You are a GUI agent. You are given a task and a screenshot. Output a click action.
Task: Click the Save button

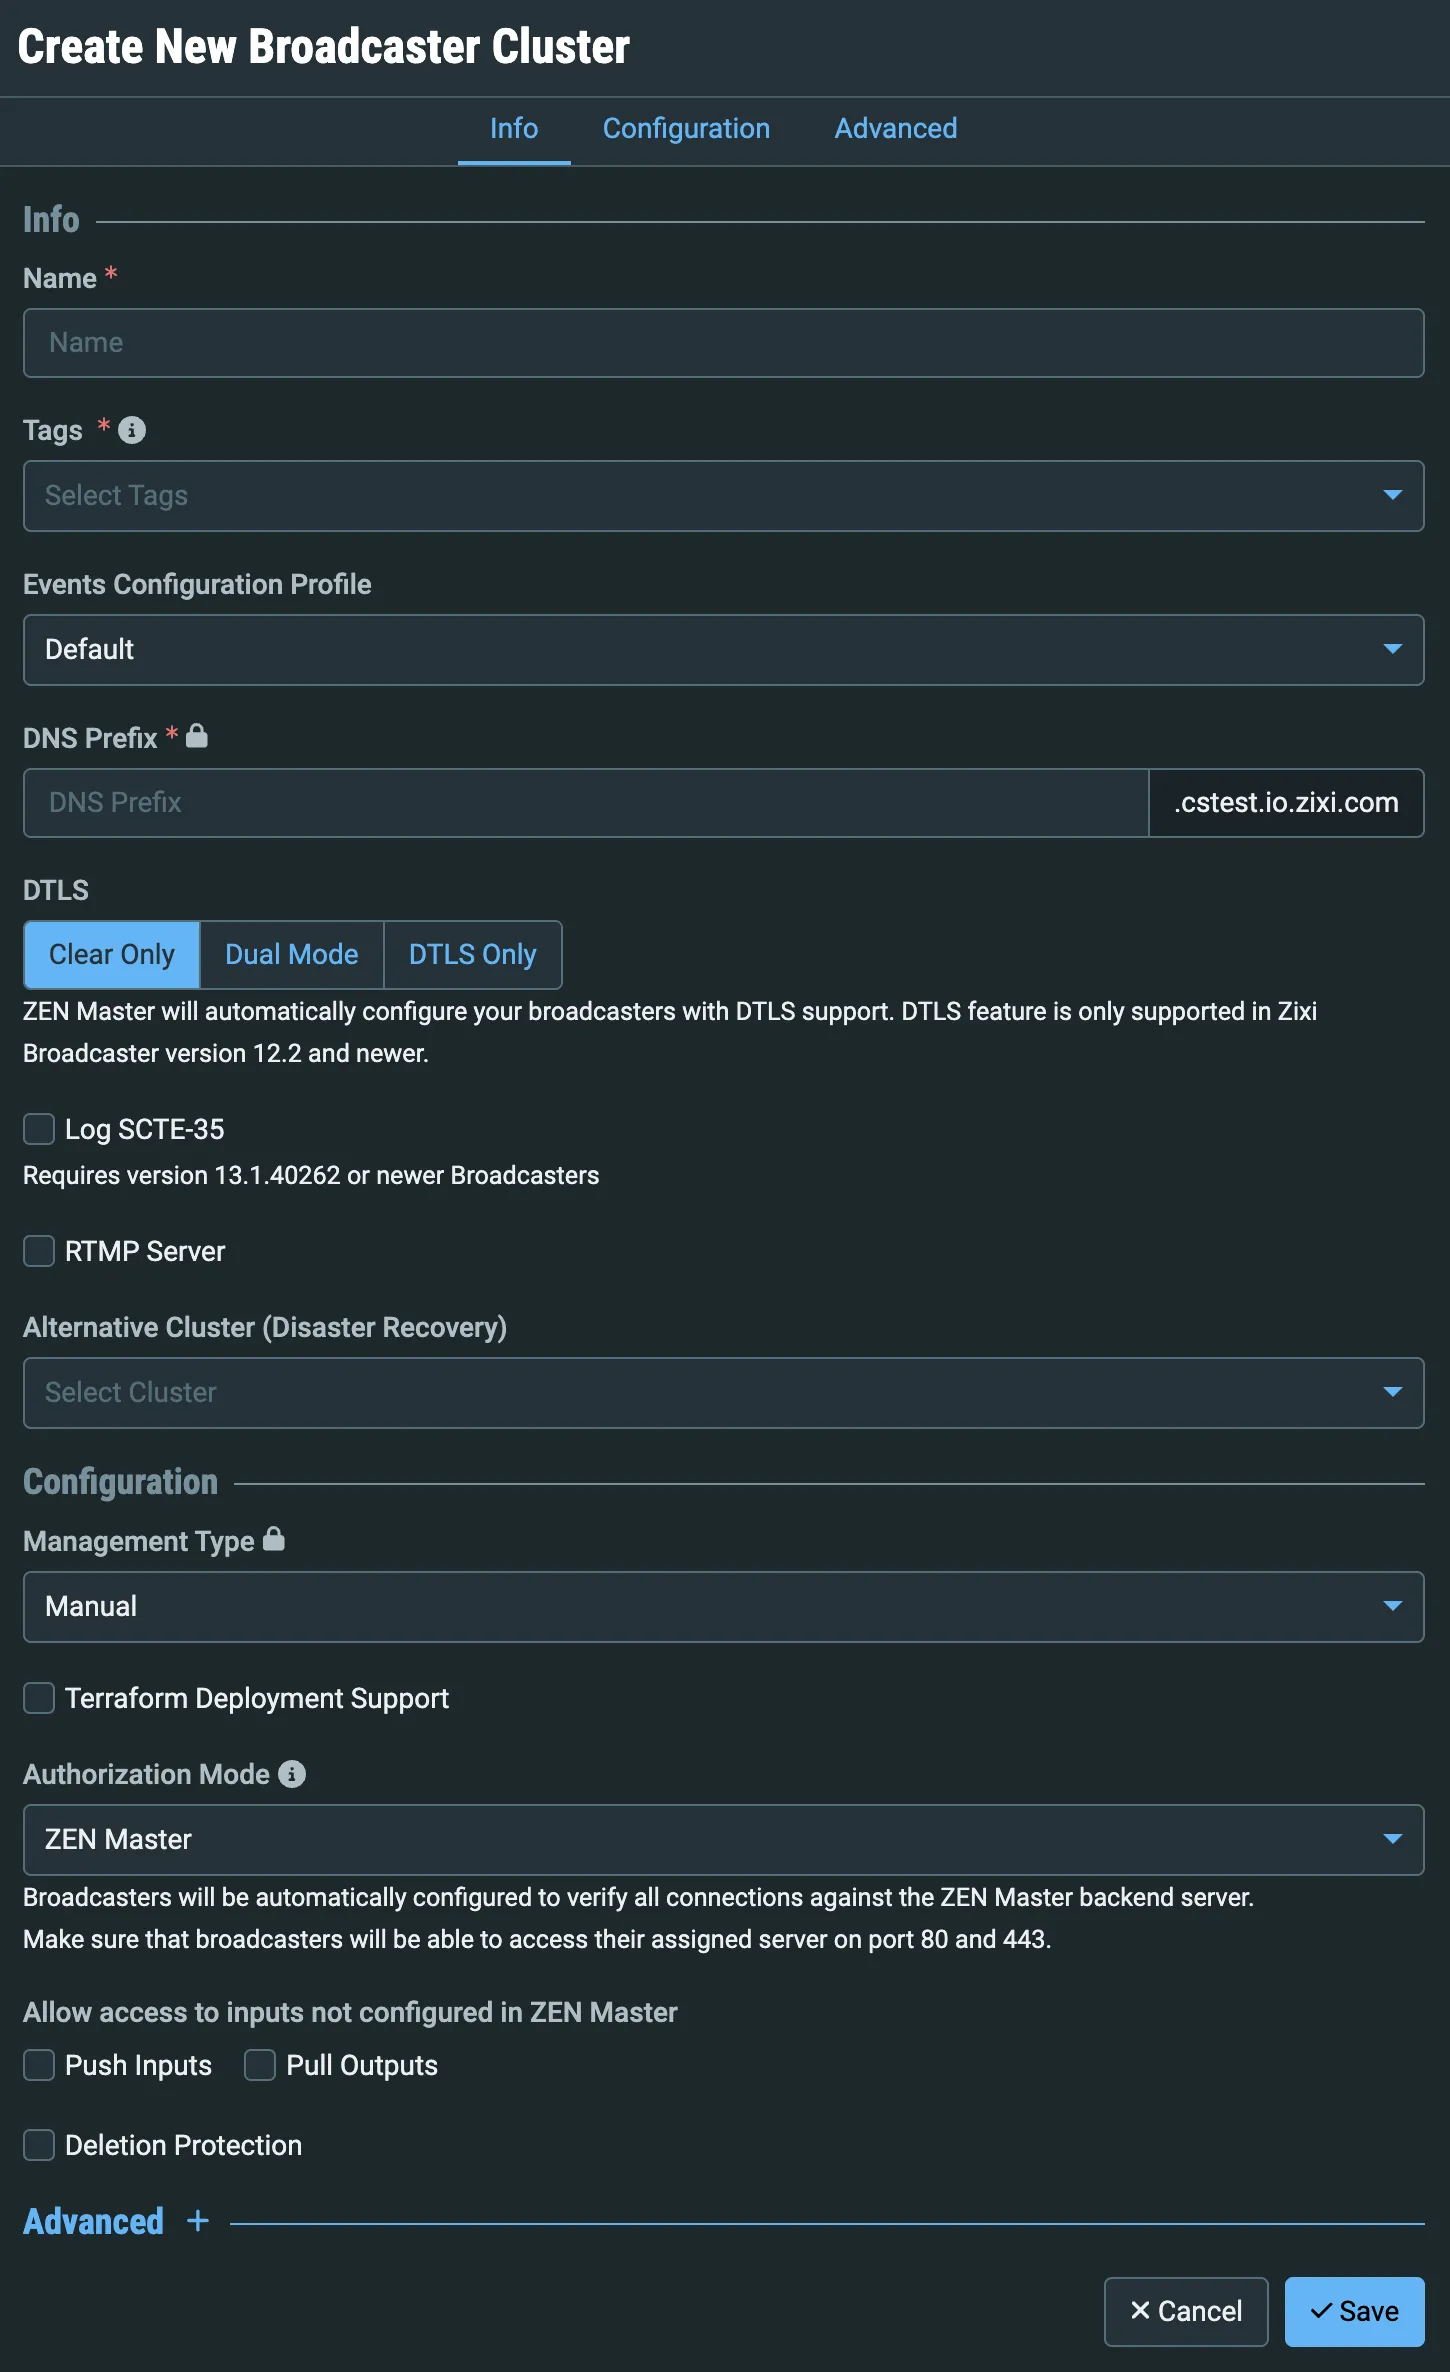point(1355,2312)
